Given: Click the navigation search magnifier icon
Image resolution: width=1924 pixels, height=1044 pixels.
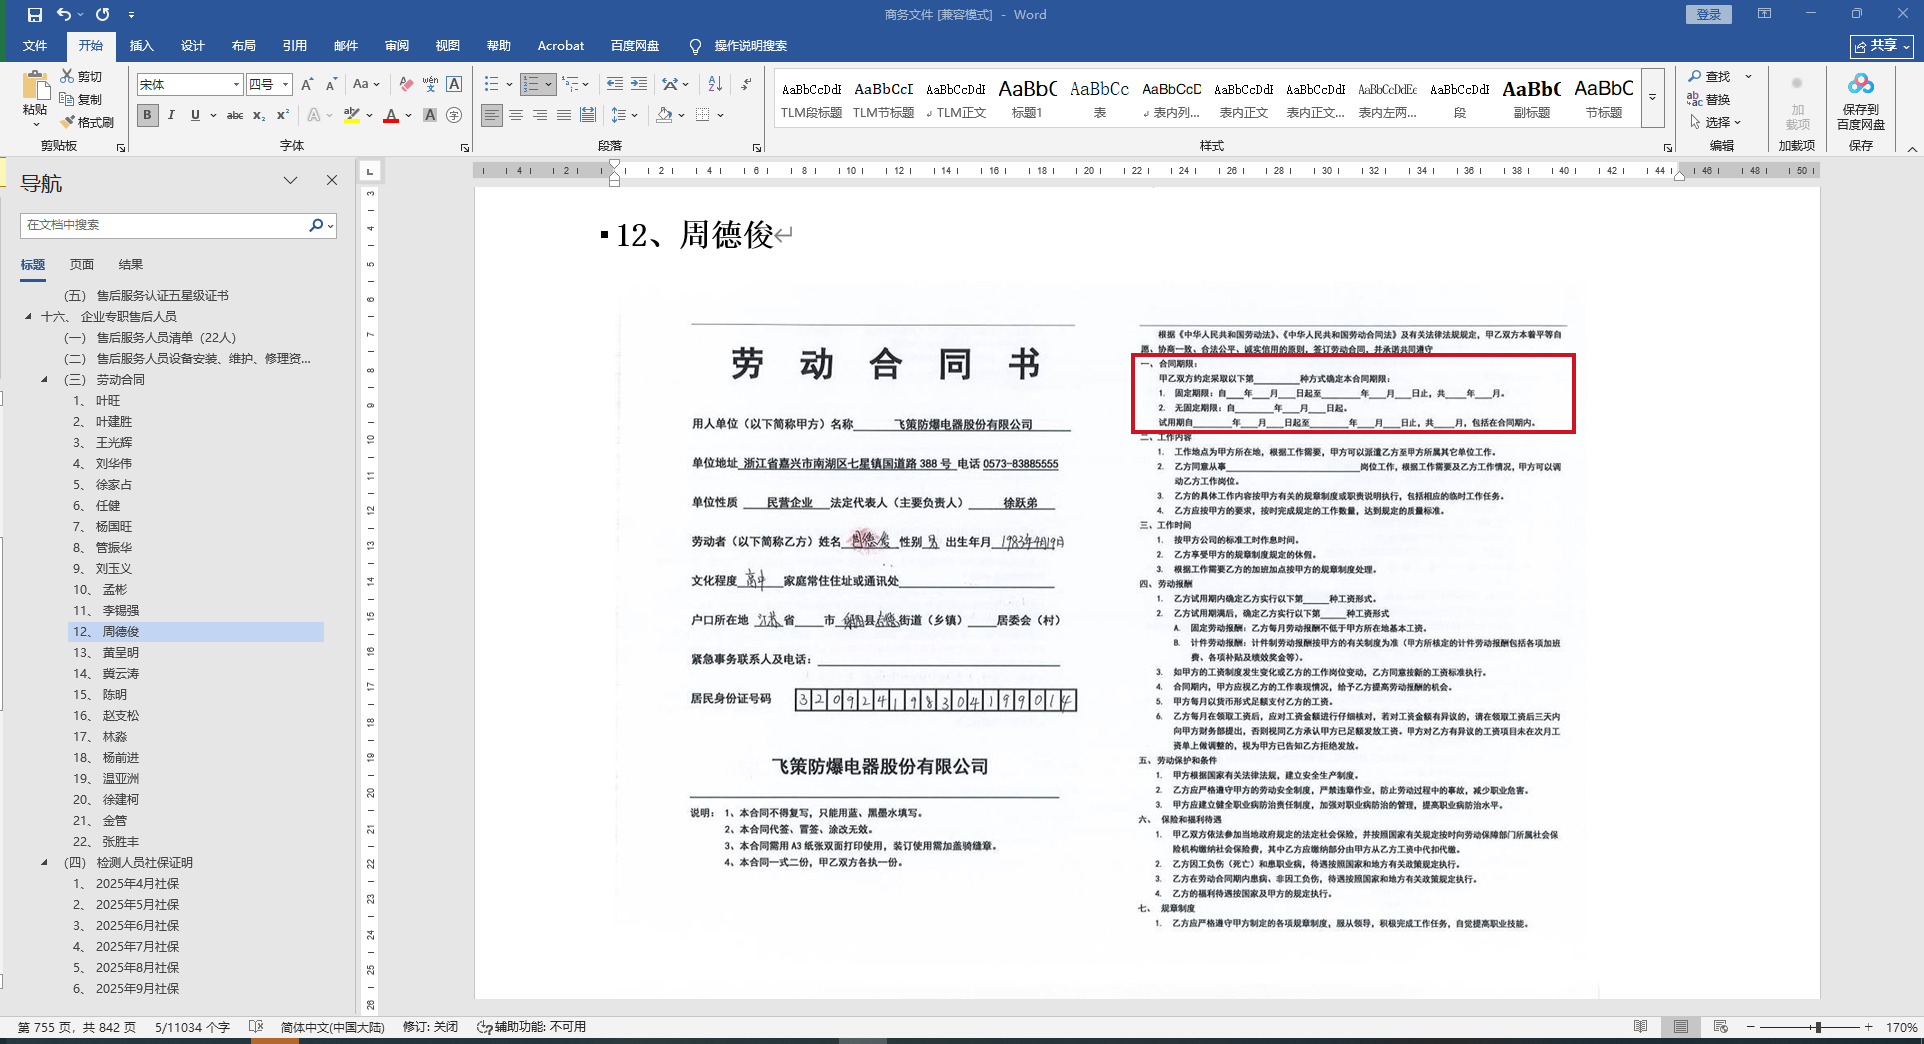Looking at the screenshot, I should (316, 225).
